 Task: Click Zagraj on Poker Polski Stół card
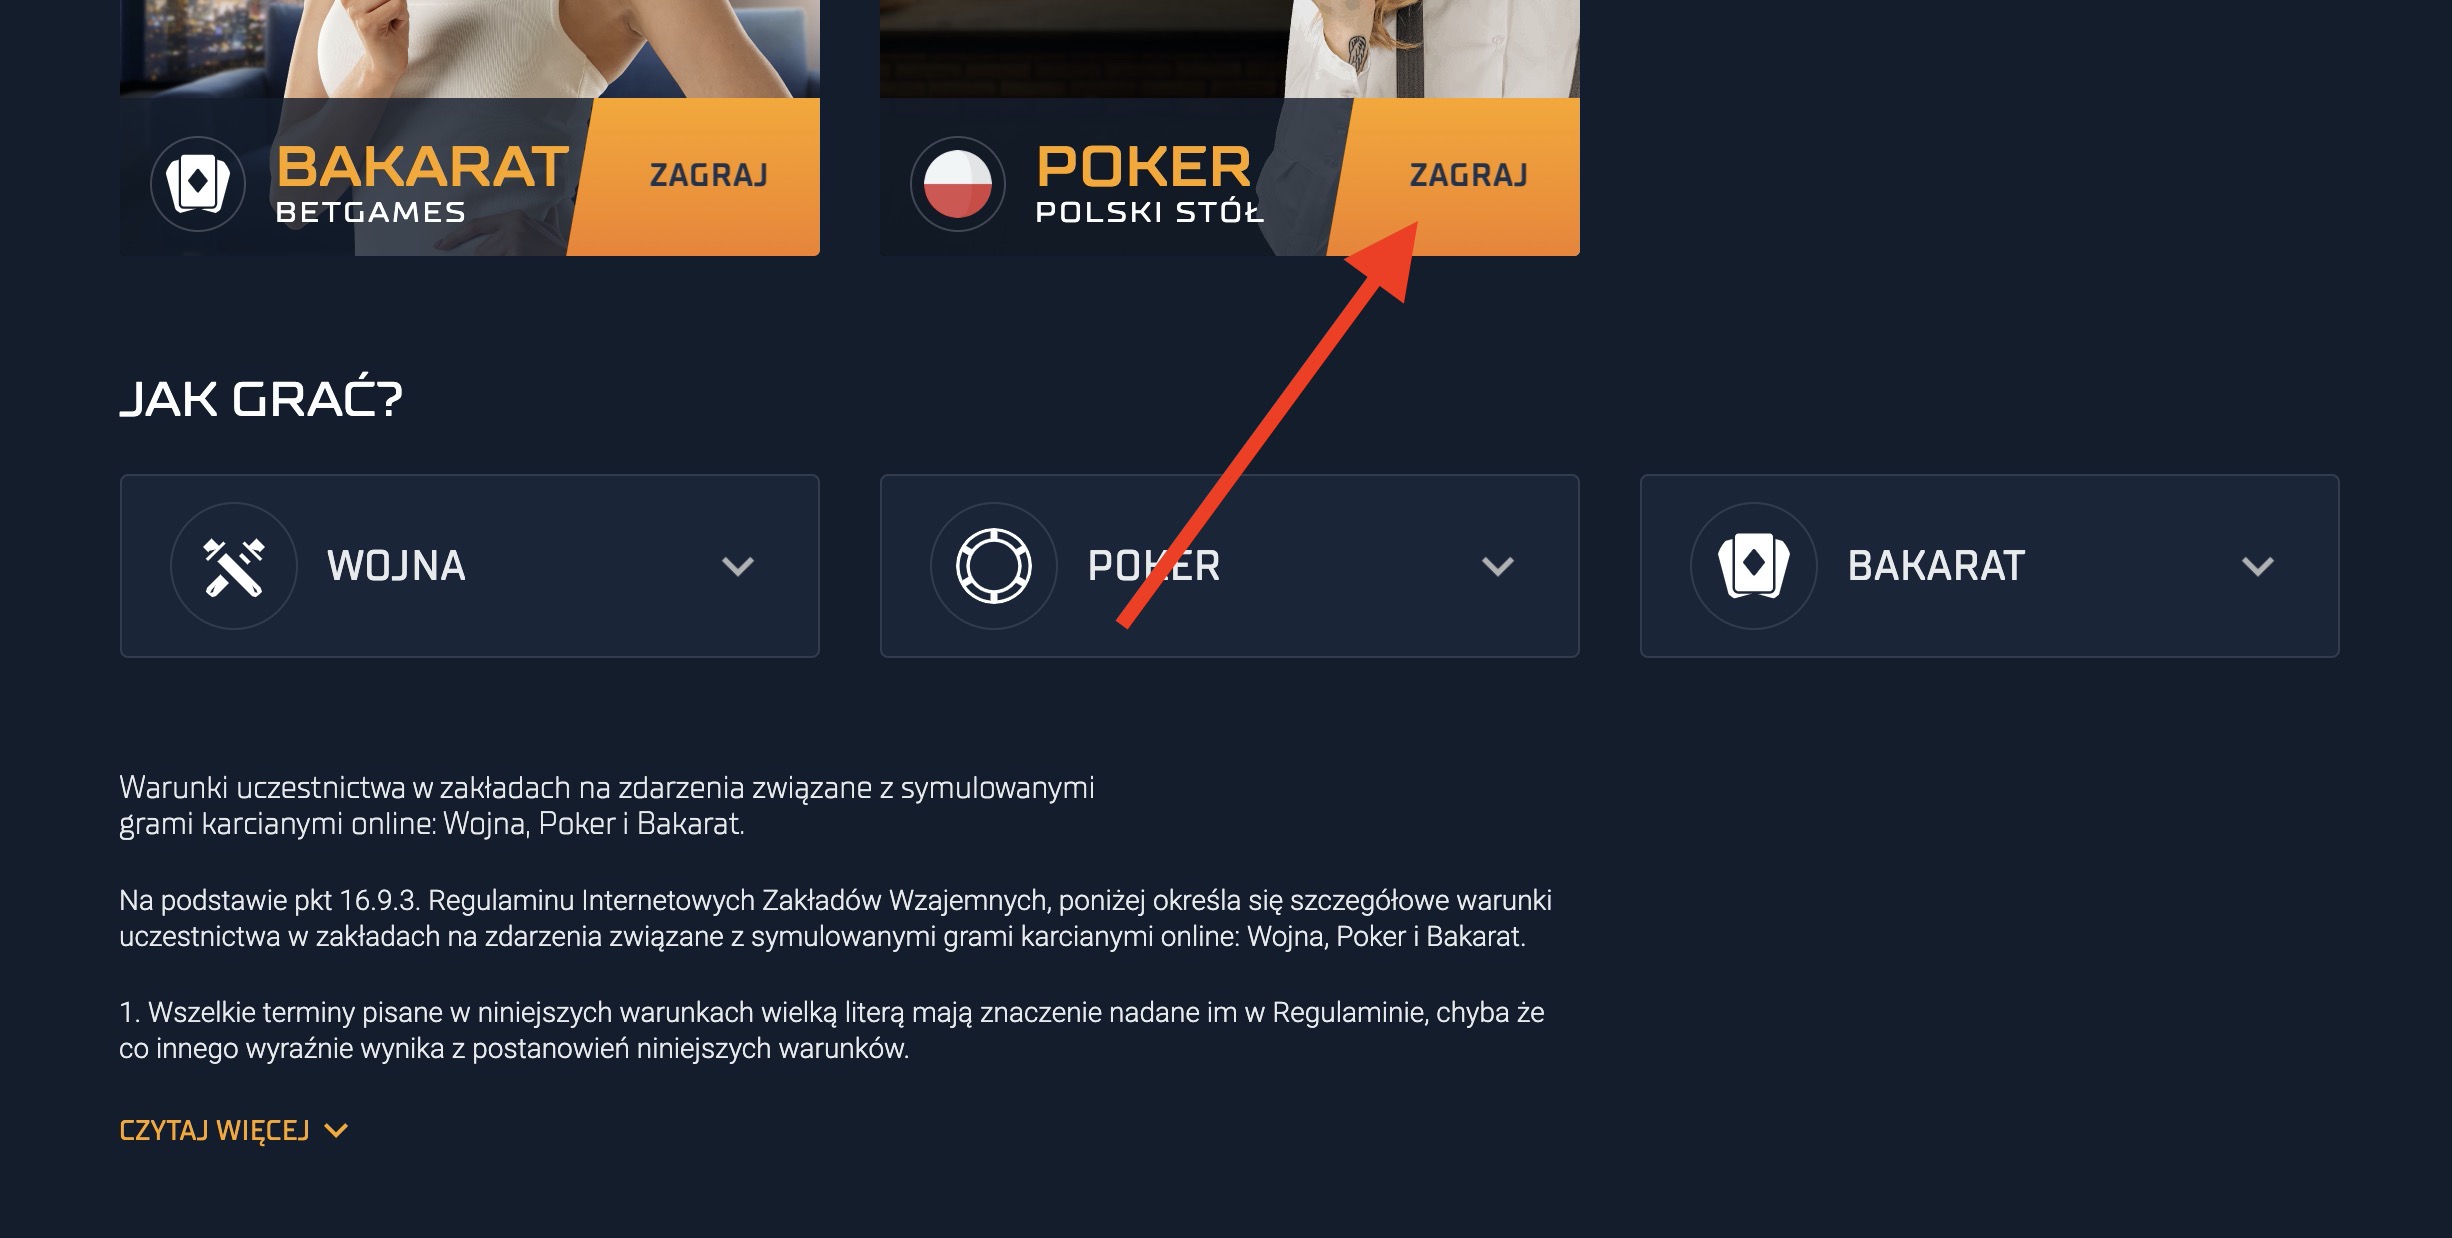(x=1468, y=176)
